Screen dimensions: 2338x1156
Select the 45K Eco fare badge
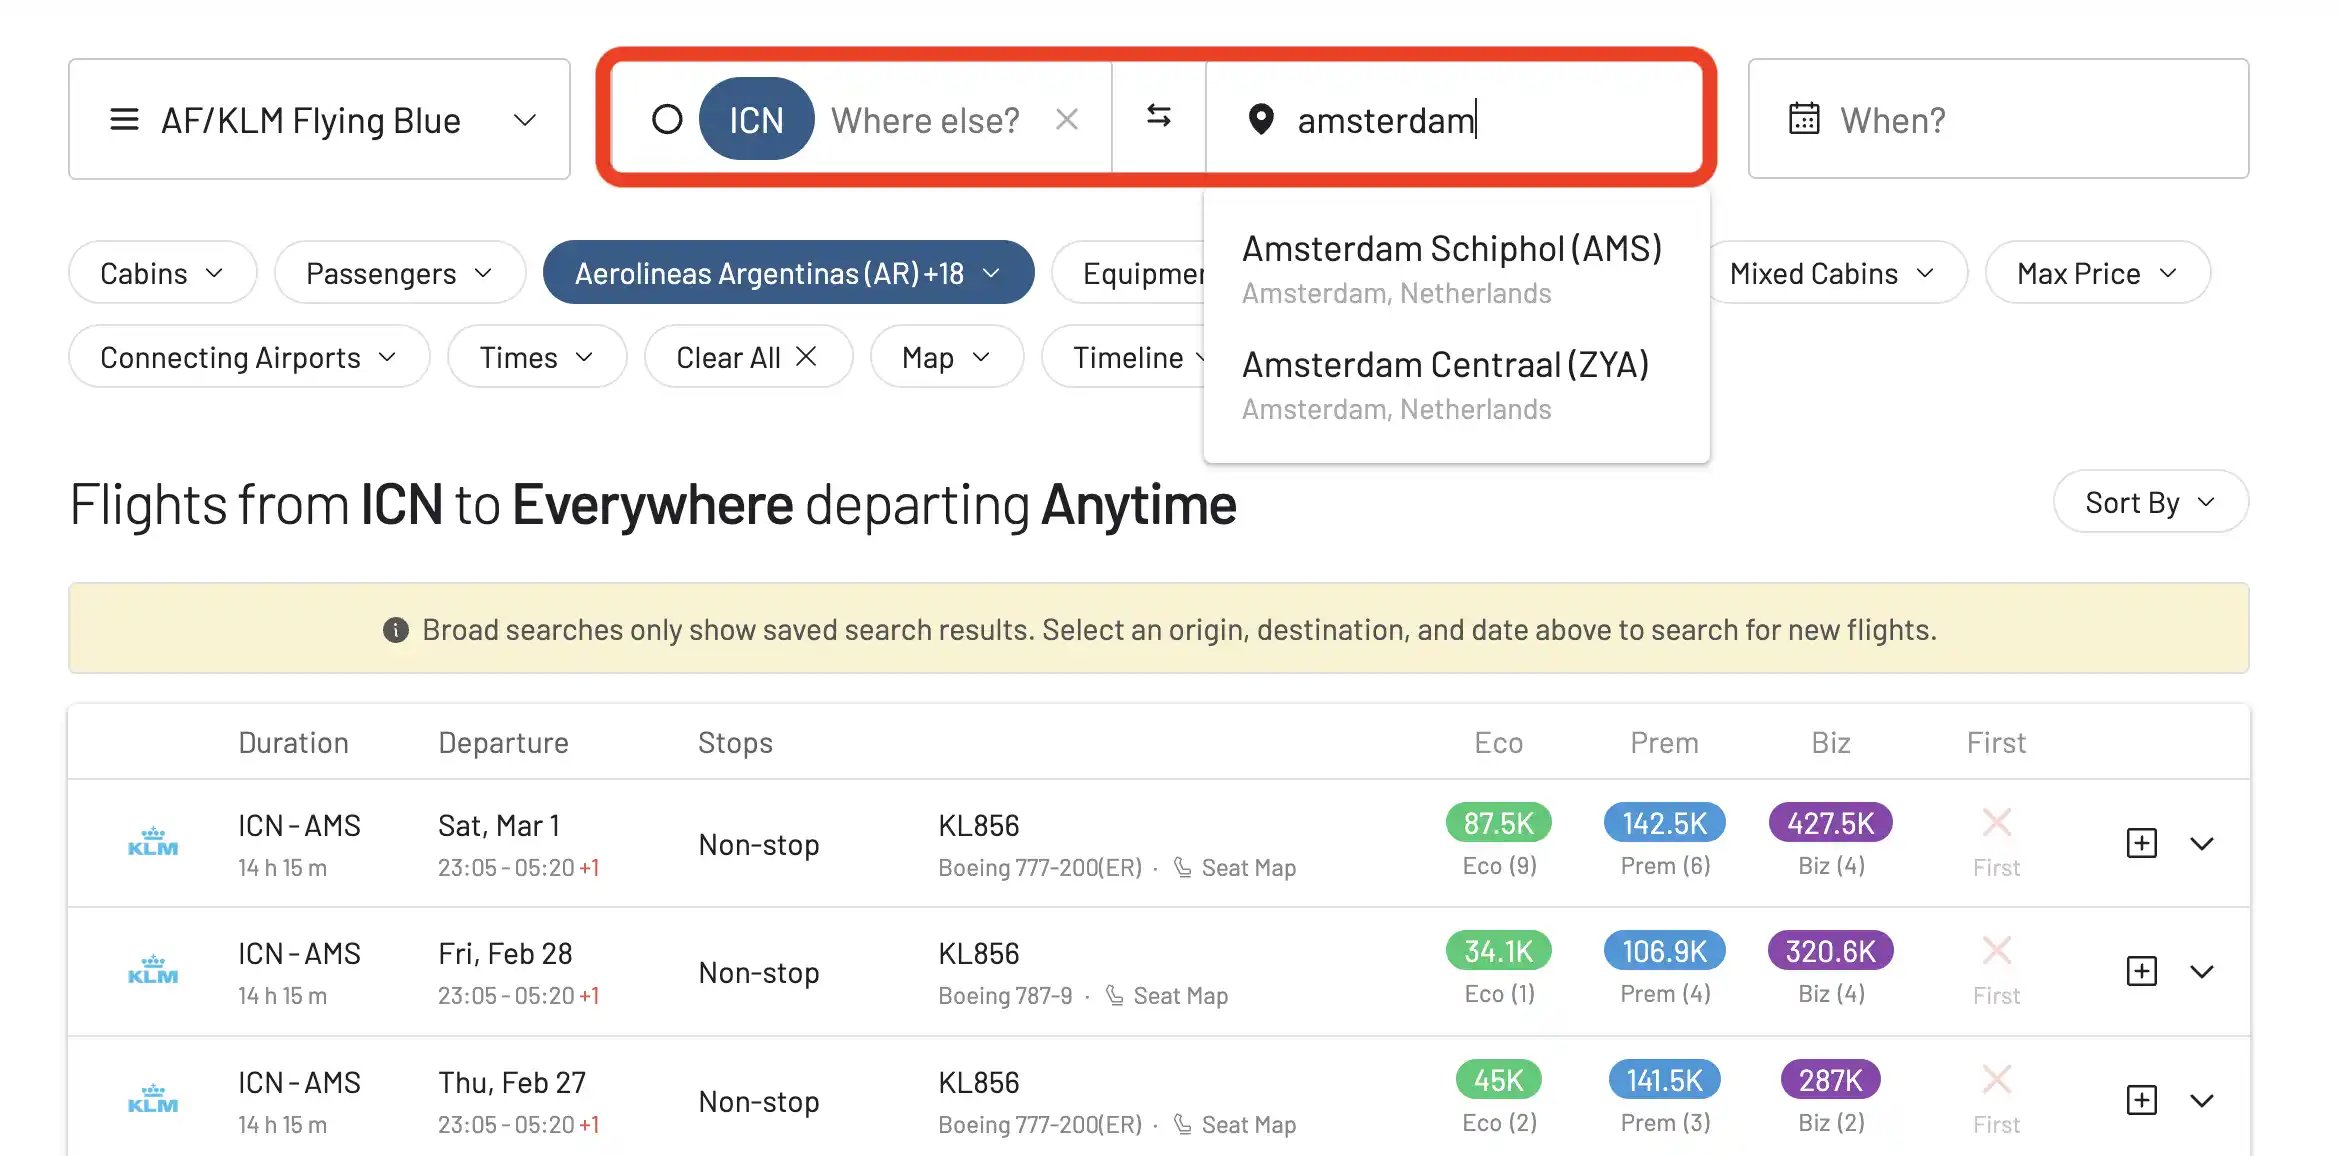pyautogui.click(x=1498, y=1080)
